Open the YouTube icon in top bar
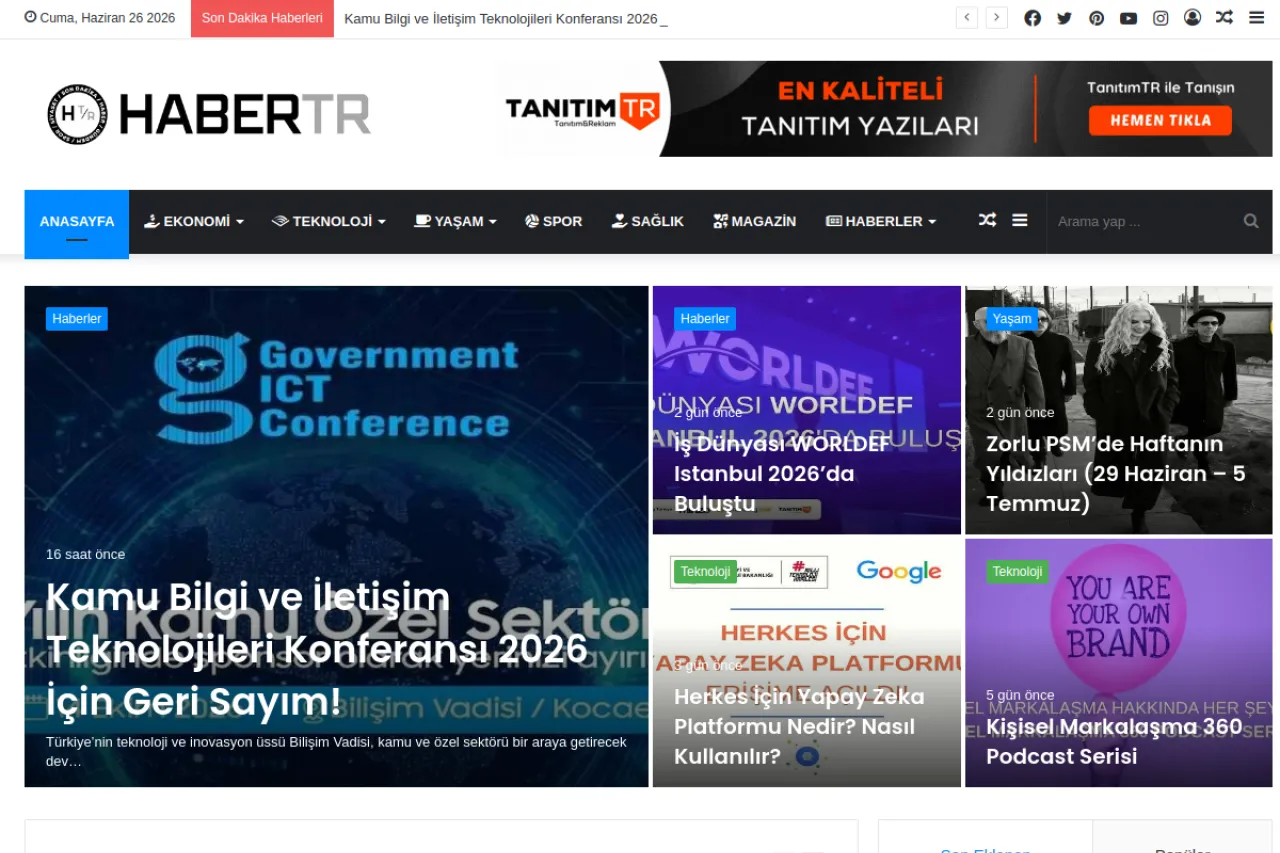This screenshot has width=1280, height=853. [1128, 18]
